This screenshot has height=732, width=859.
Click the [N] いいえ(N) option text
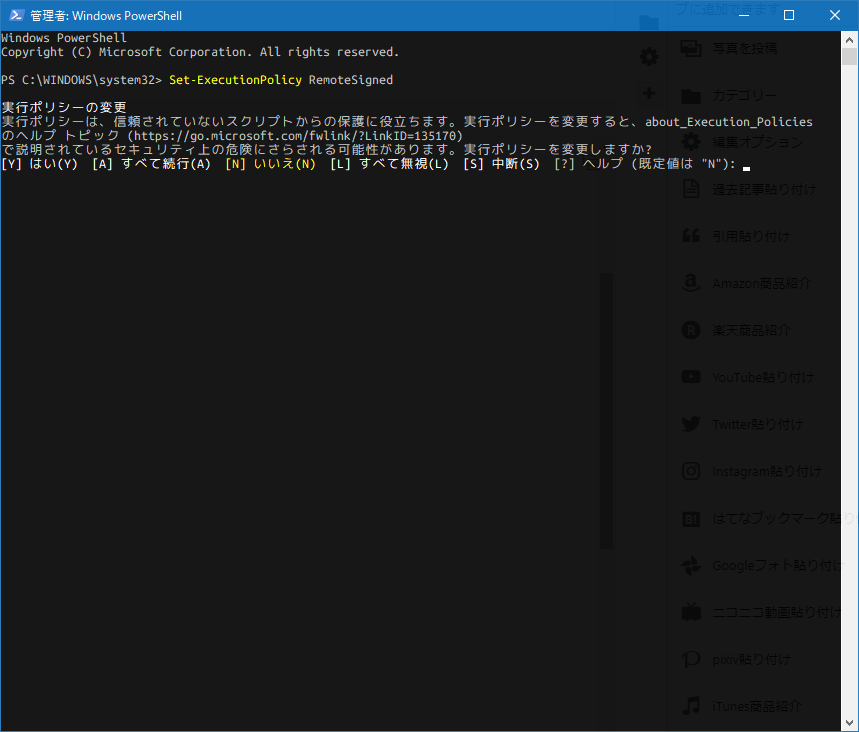tap(271, 164)
